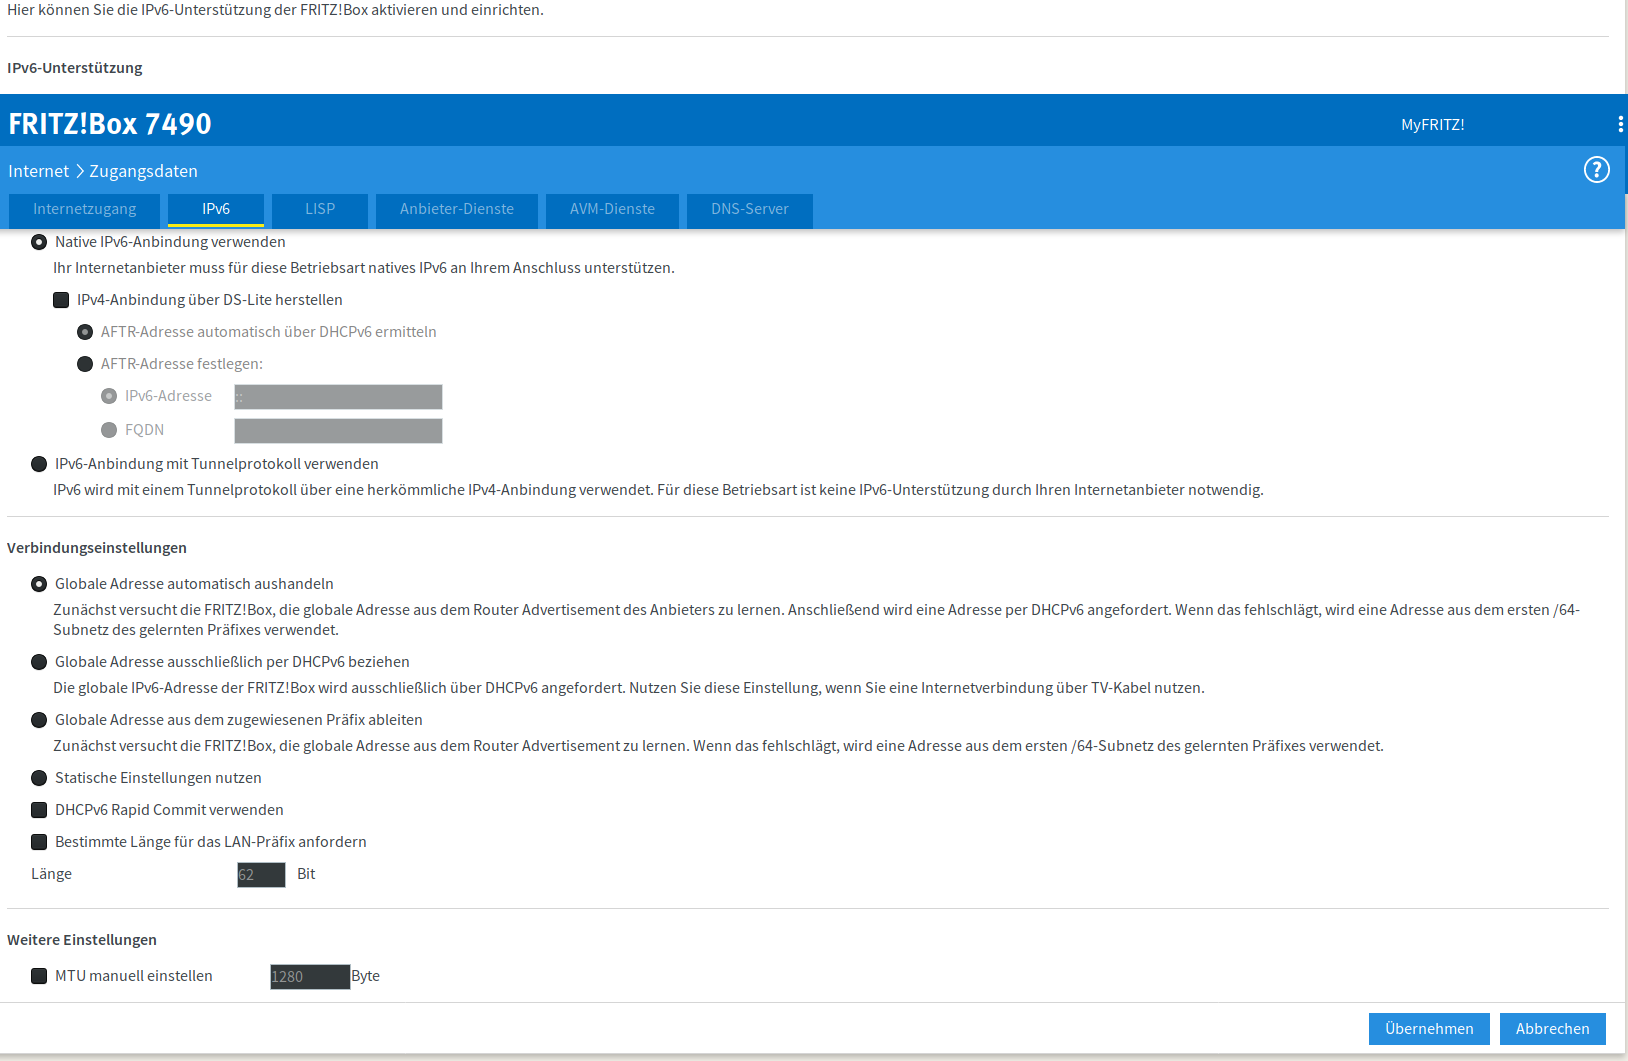Viewport: 1628px width, 1061px height.
Task: Click the FRITZ!Box 7490 logo title
Action: point(110,124)
